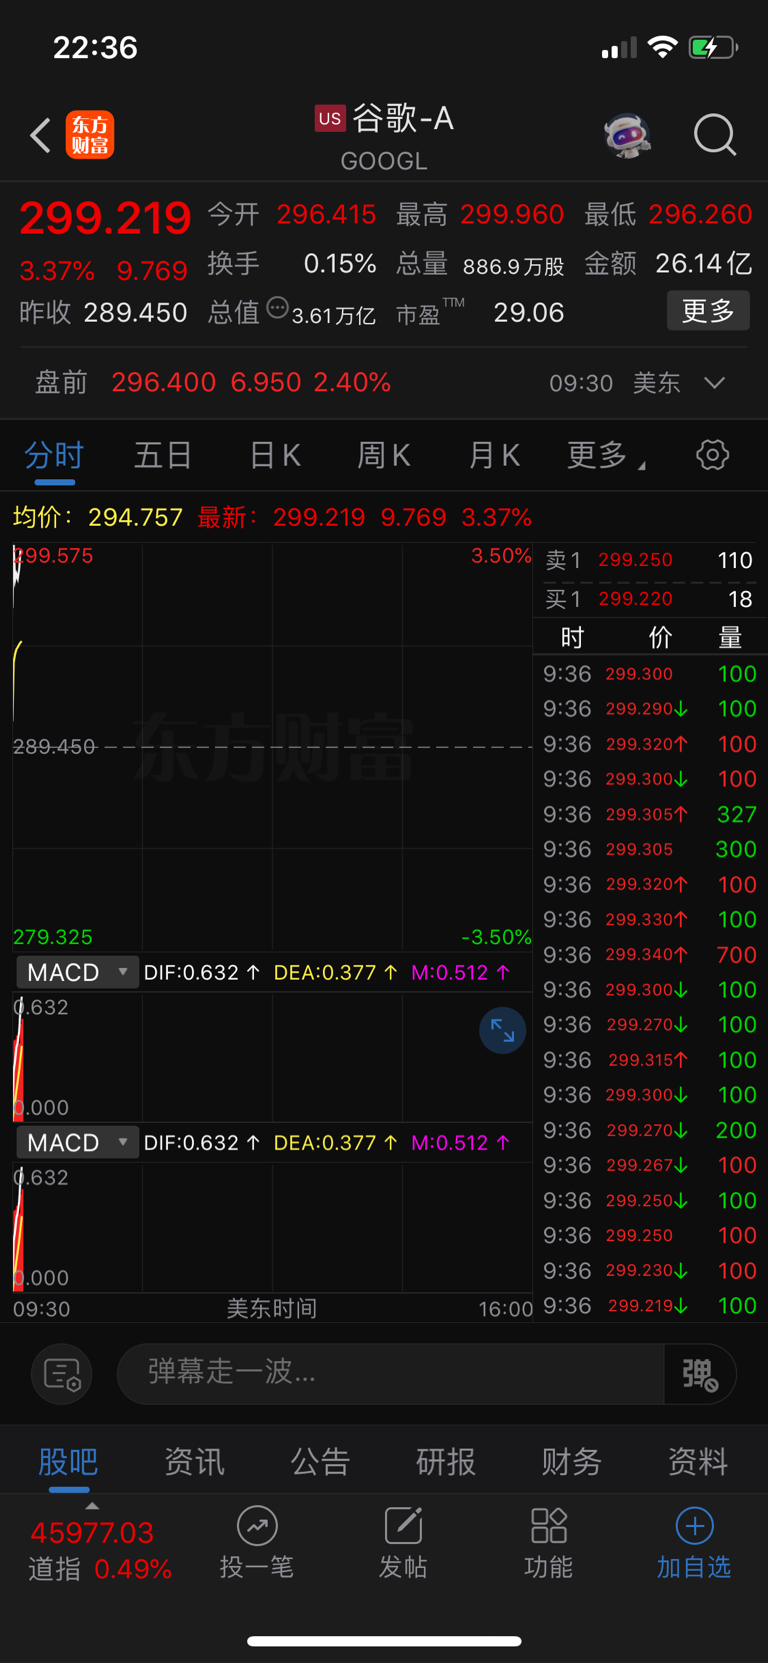Open the 更多 chart period dropdown

606,456
